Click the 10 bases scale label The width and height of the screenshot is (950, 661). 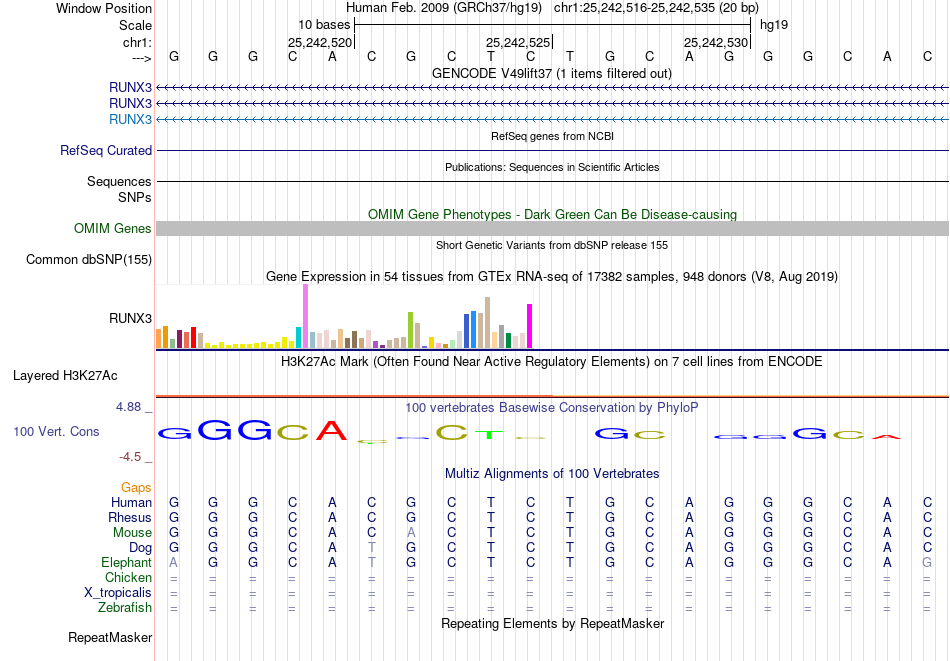[324, 25]
